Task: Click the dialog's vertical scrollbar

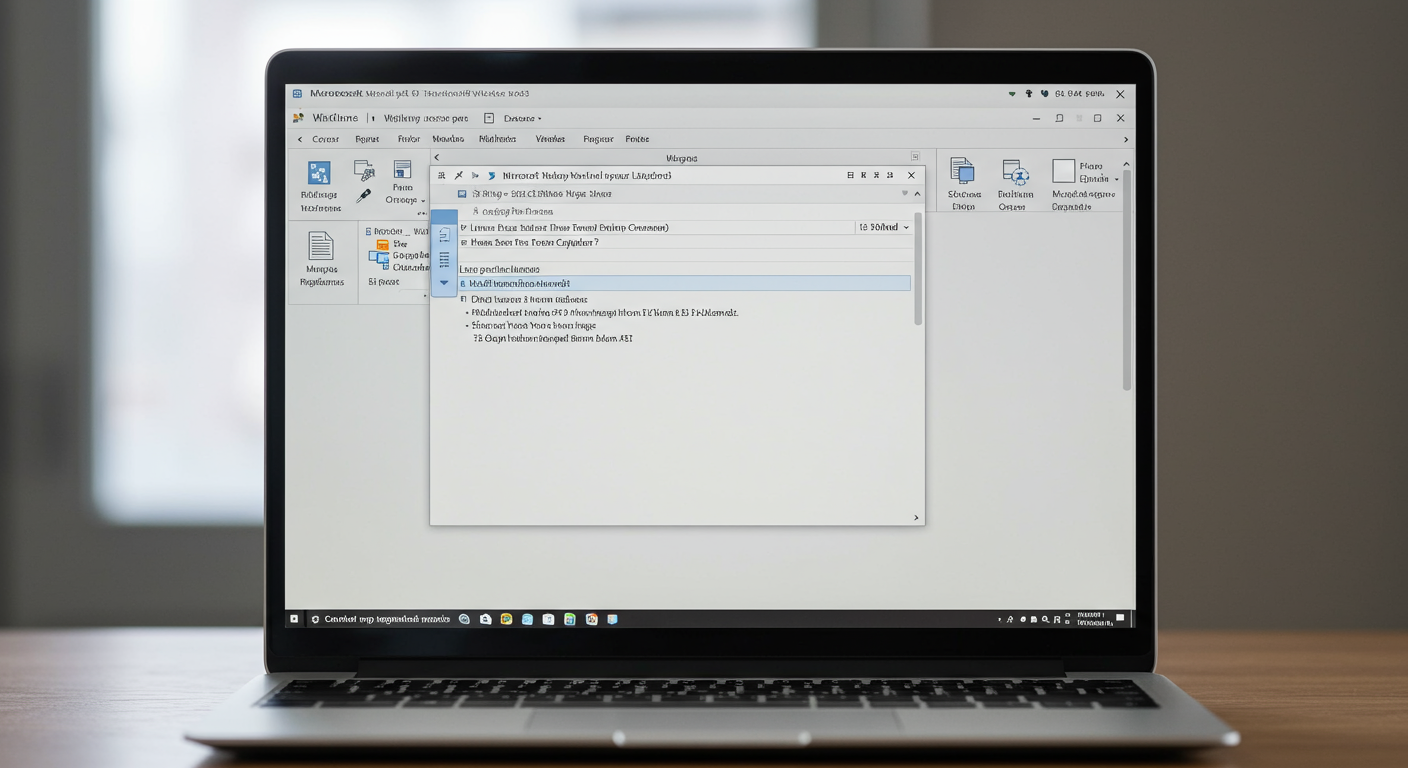Action: click(918, 270)
